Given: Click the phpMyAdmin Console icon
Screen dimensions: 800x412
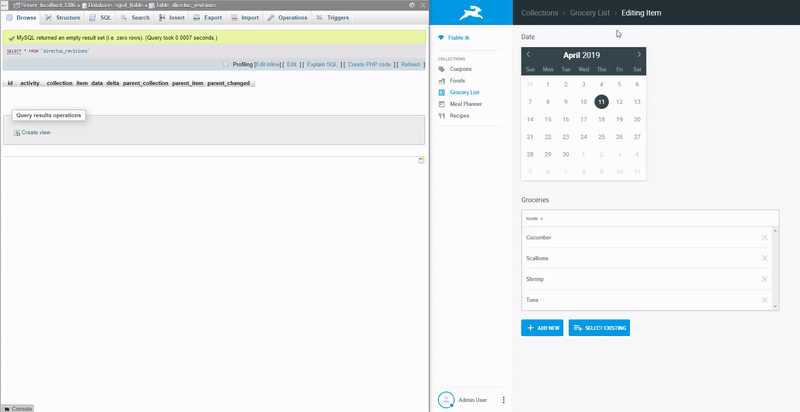Looking at the screenshot, I should (x=7, y=409).
